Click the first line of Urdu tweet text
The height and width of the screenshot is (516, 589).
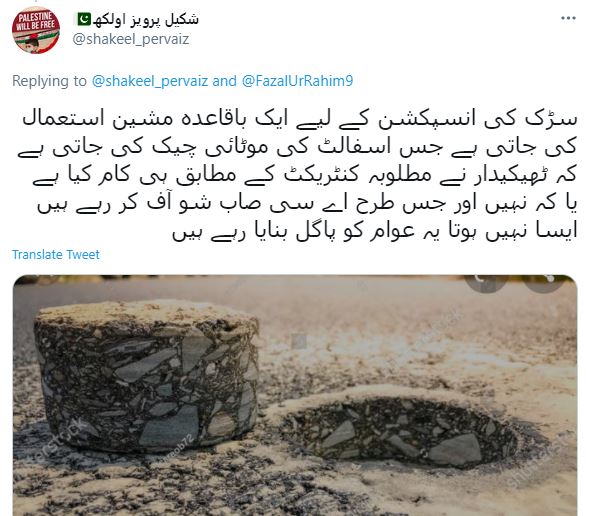tap(299, 118)
